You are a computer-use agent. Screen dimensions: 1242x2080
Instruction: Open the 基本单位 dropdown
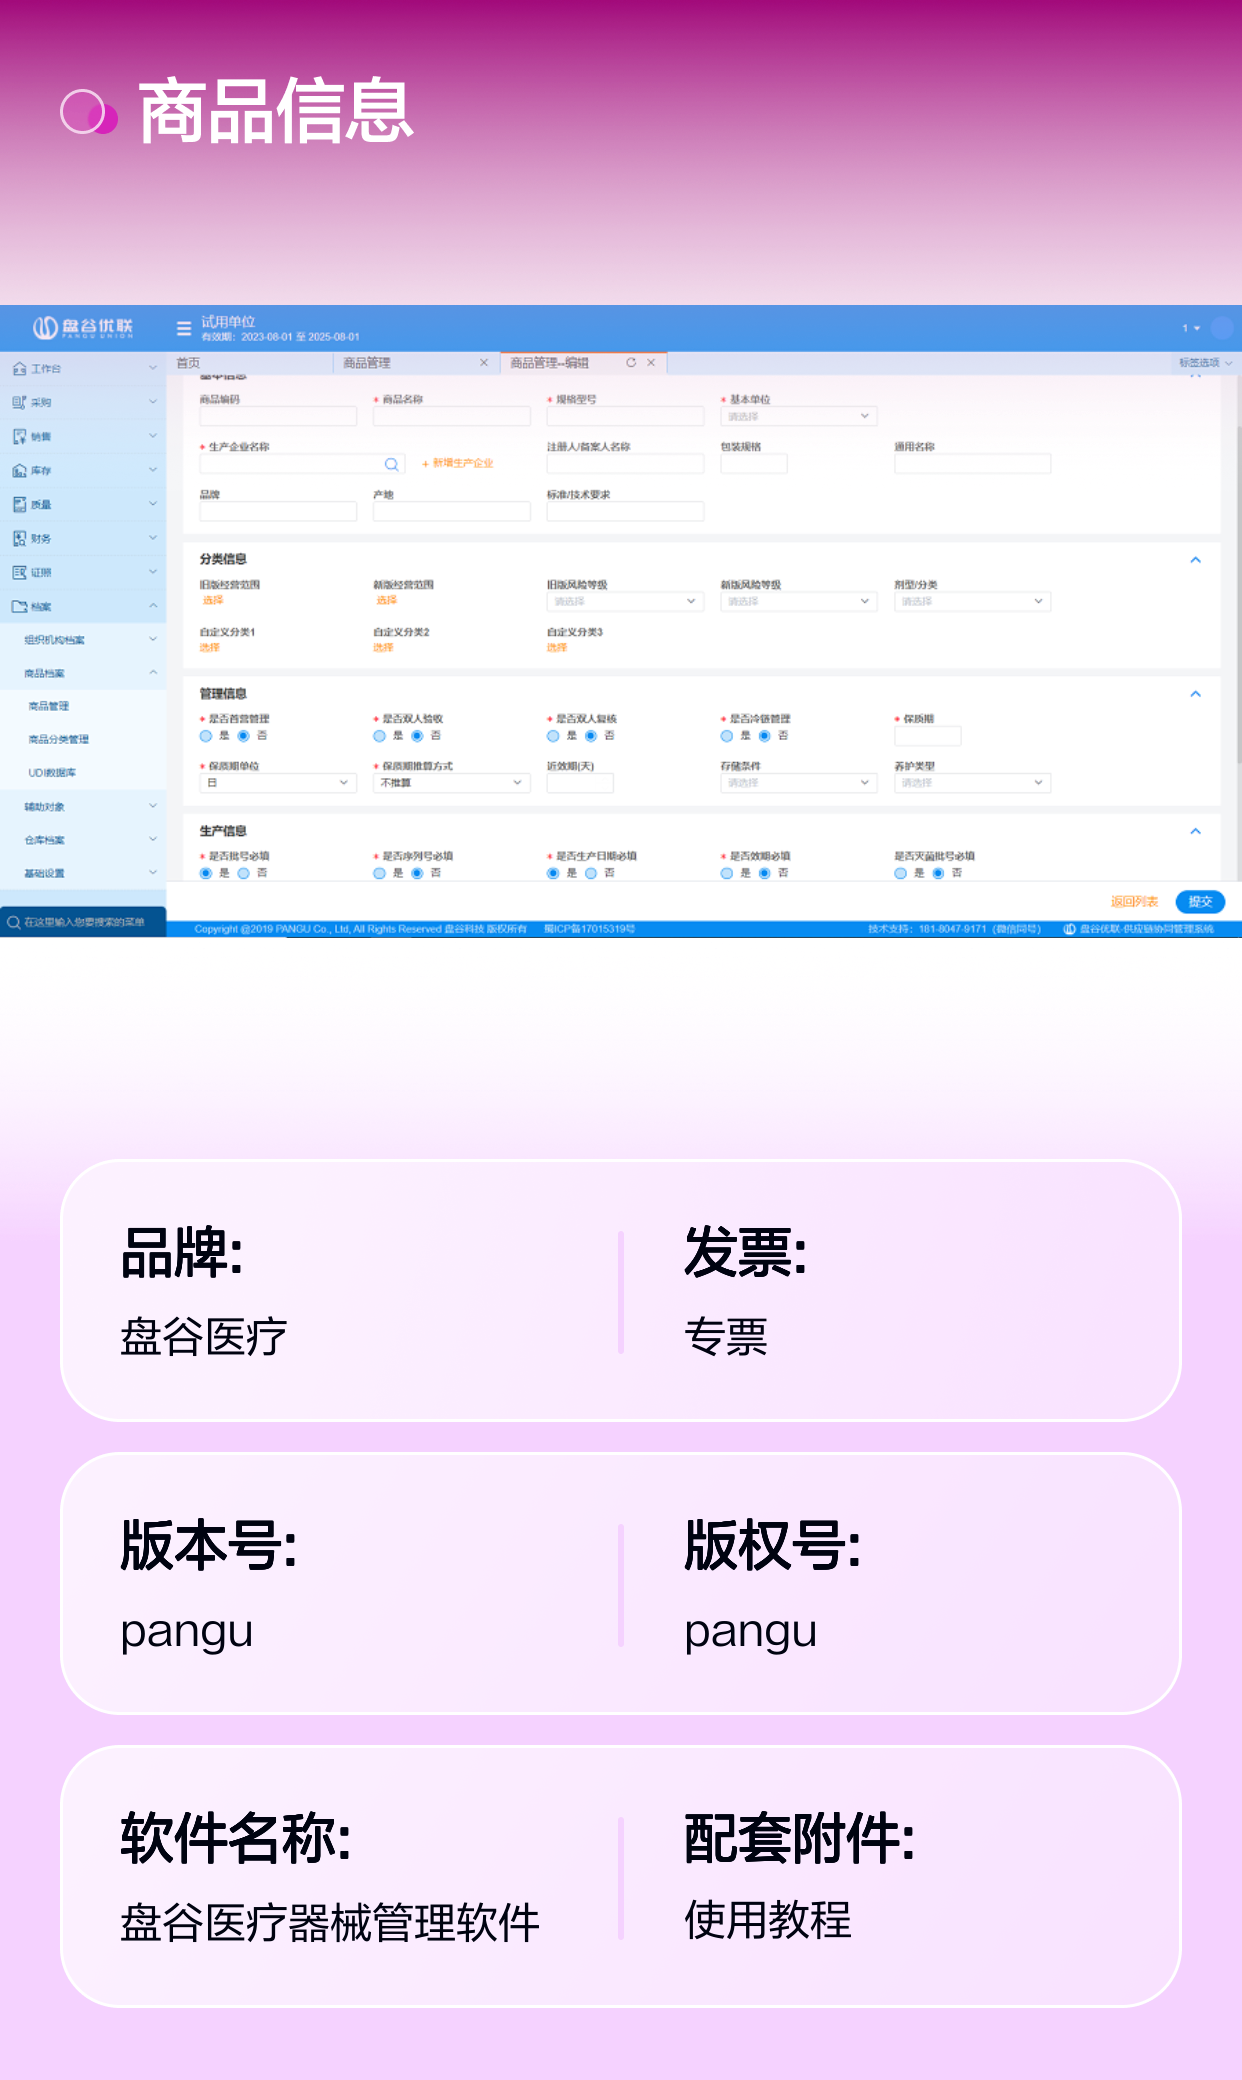pos(799,416)
